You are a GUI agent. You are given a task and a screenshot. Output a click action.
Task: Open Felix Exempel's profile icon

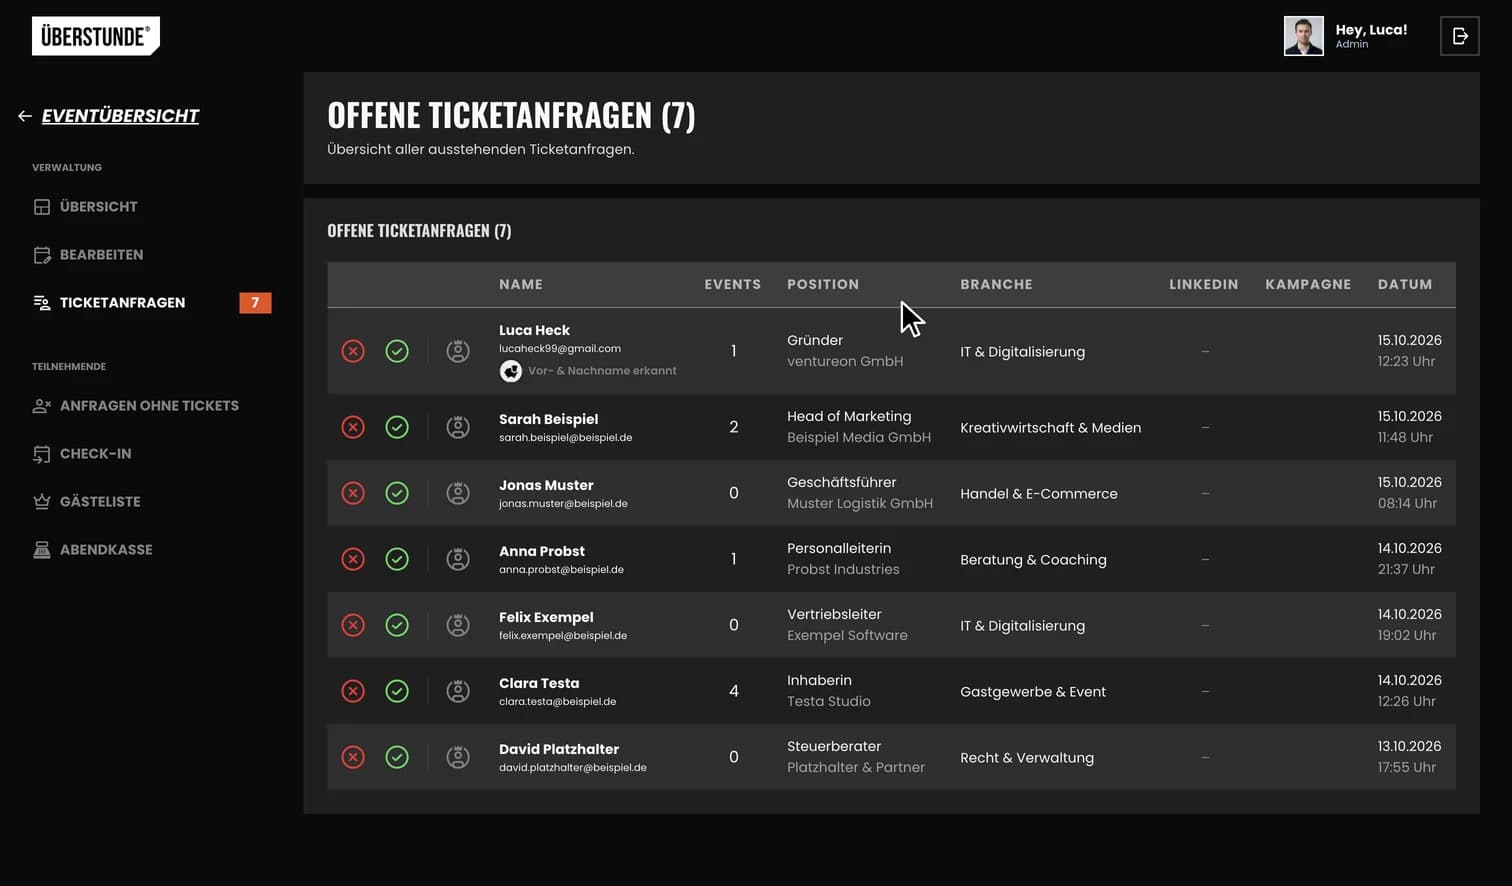click(458, 625)
